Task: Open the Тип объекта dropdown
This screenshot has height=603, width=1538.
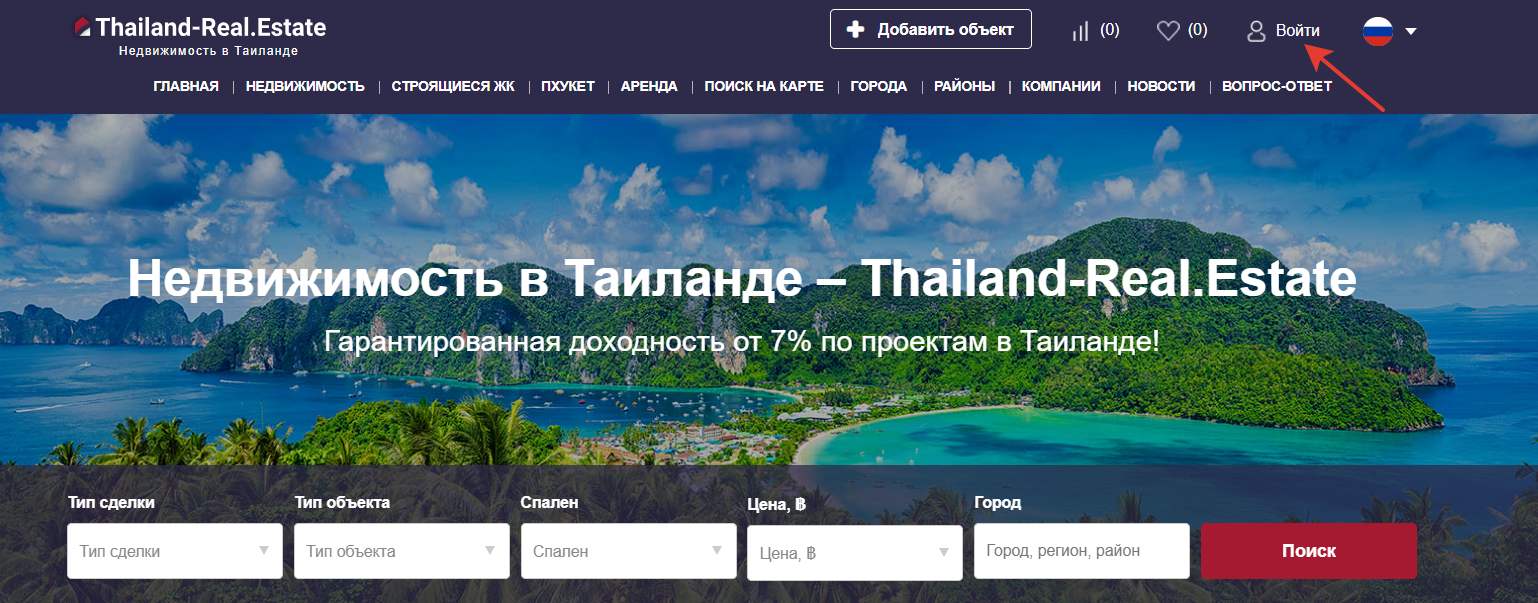Action: pyautogui.click(x=402, y=551)
